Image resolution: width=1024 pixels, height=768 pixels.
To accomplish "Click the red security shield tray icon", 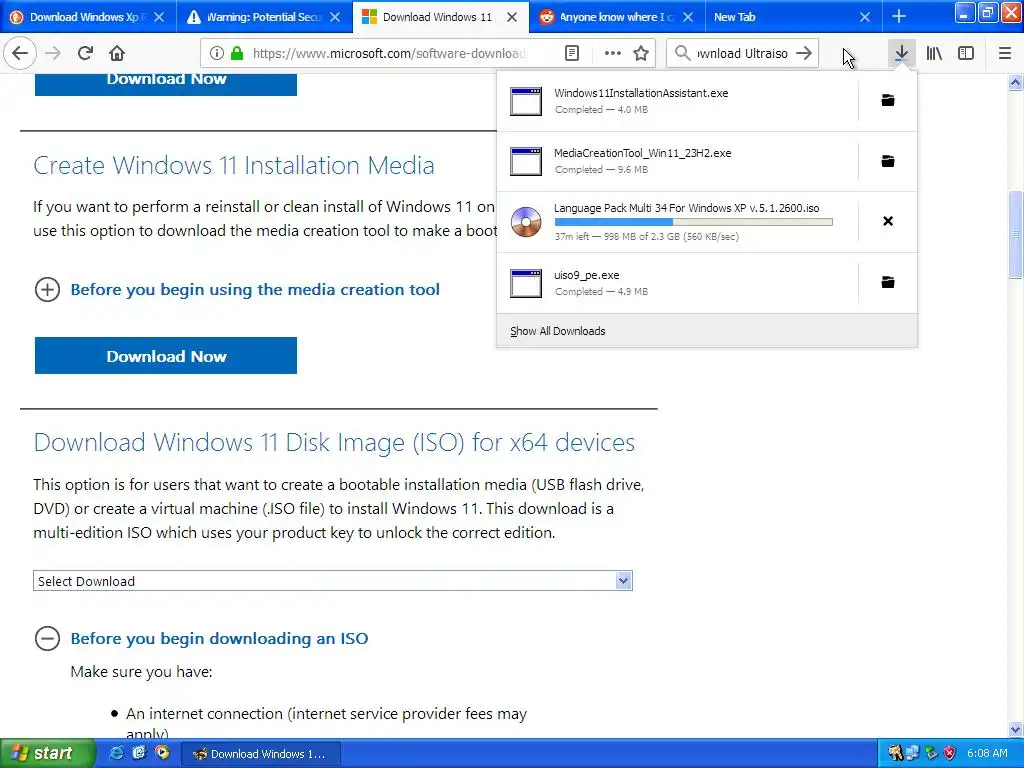I will [x=950, y=753].
